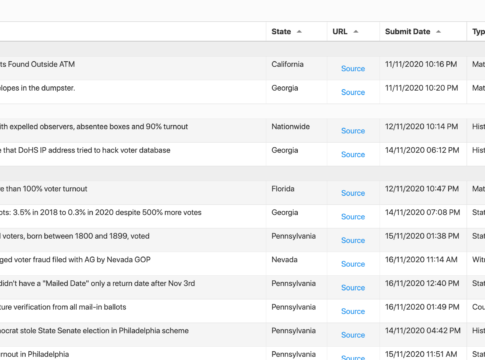
Task: Select the "Nevada" state cell
Action: [284, 260]
